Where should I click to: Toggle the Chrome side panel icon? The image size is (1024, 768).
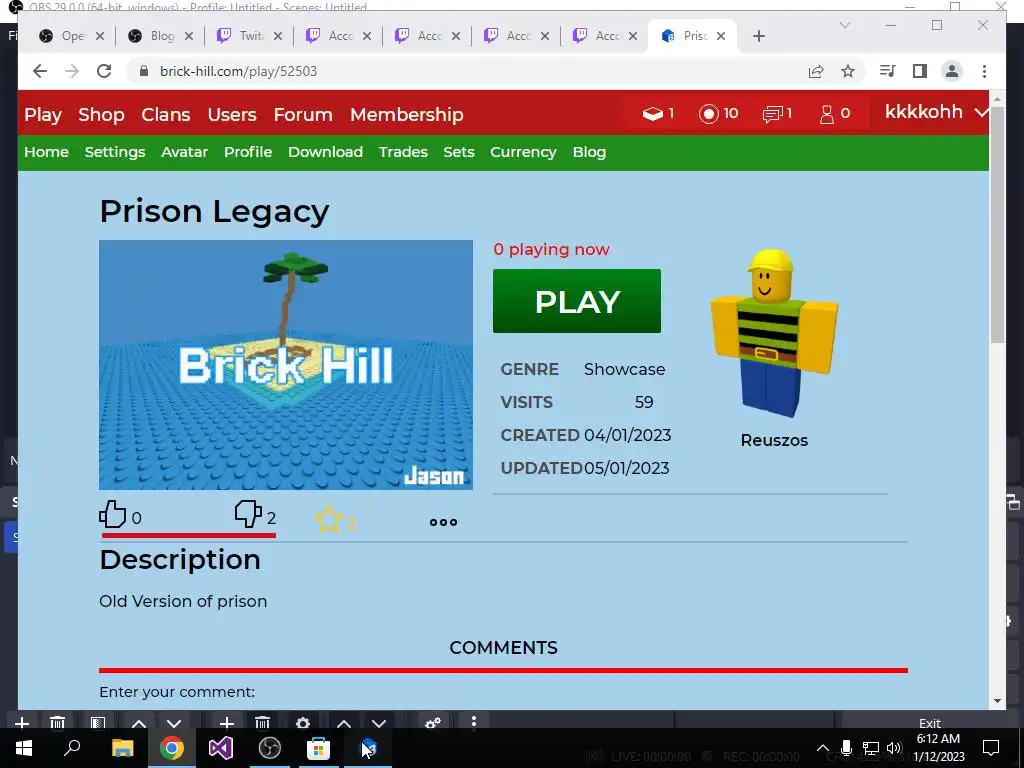click(920, 71)
